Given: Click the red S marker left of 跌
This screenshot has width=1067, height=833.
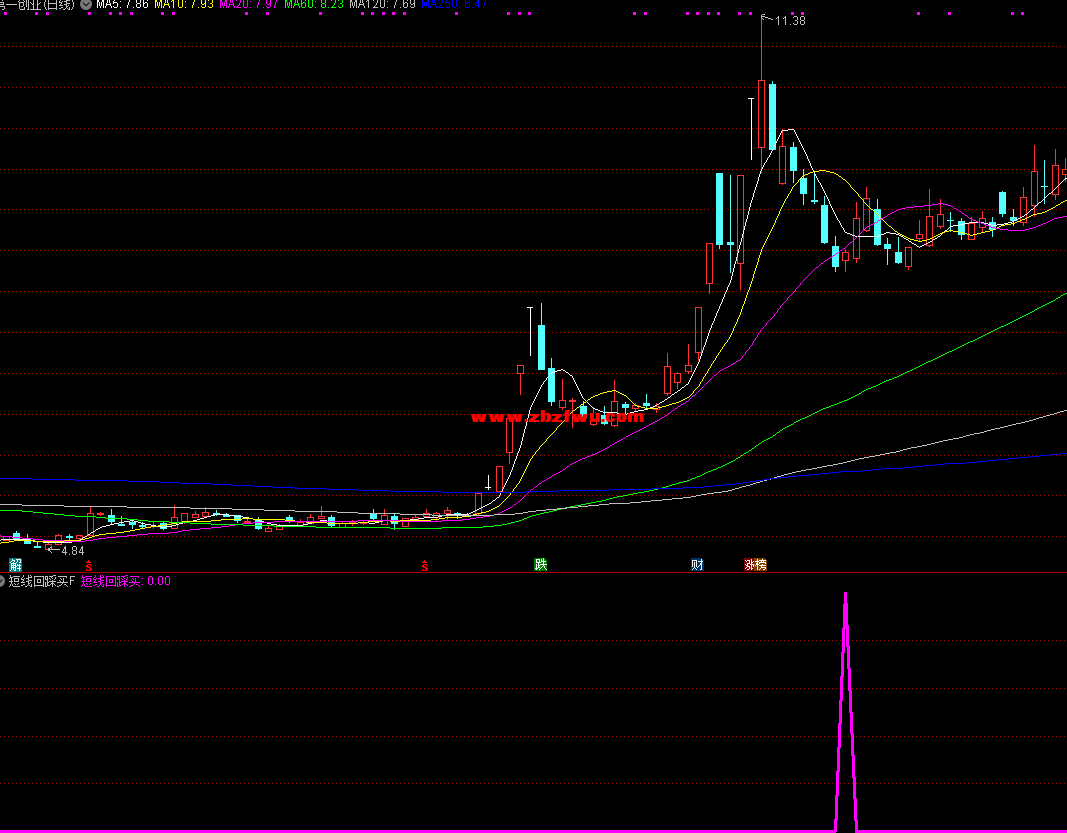Looking at the screenshot, I should click(x=425, y=565).
